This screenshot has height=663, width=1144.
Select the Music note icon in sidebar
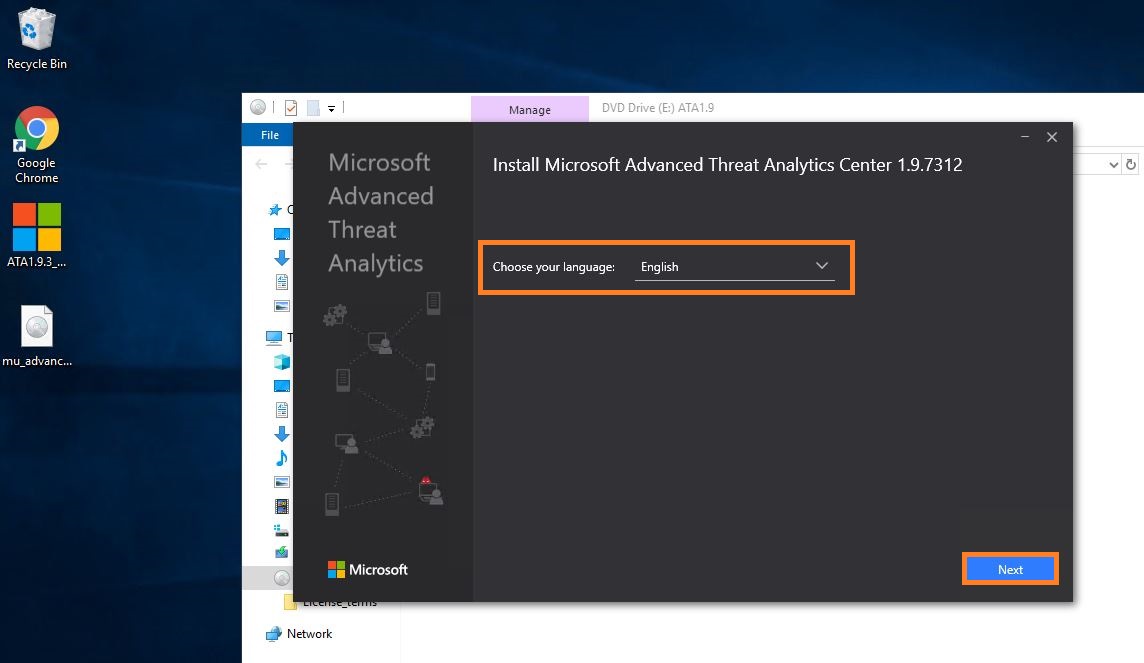pyautogui.click(x=282, y=458)
